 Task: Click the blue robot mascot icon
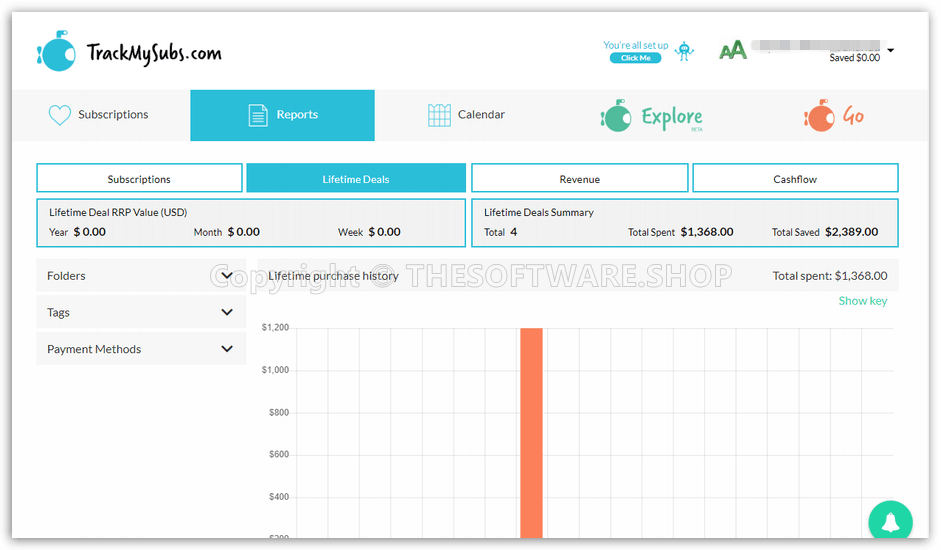click(685, 51)
